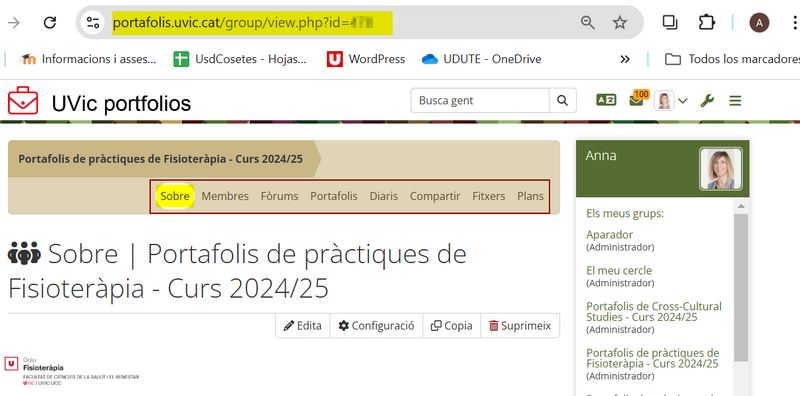Open the hamburger main menu
This screenshot has height=396, width=800.
735,101
